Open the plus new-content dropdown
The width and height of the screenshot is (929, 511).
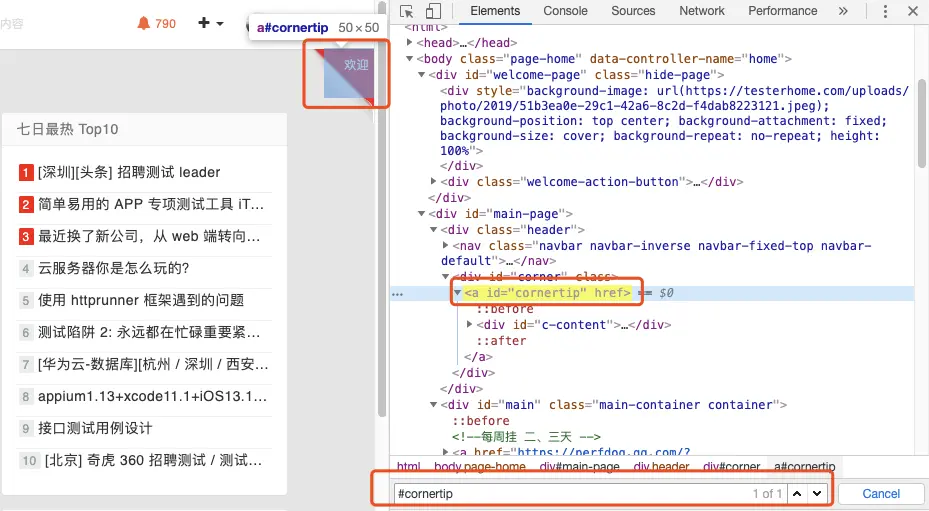click(x=211, y=23)
